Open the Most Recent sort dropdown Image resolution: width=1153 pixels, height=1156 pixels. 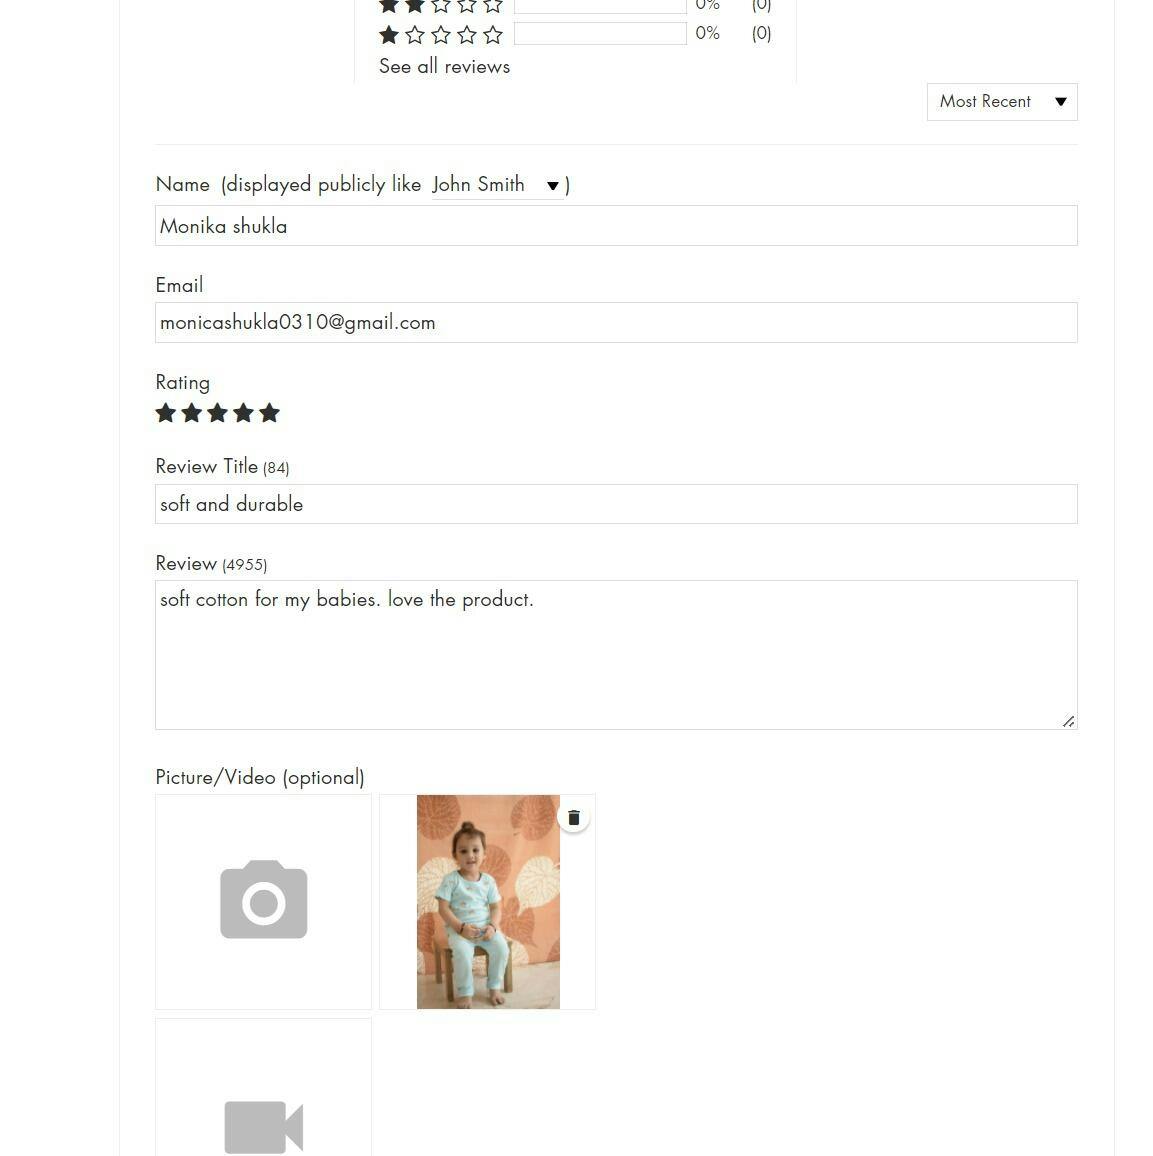pos(1002,102)
